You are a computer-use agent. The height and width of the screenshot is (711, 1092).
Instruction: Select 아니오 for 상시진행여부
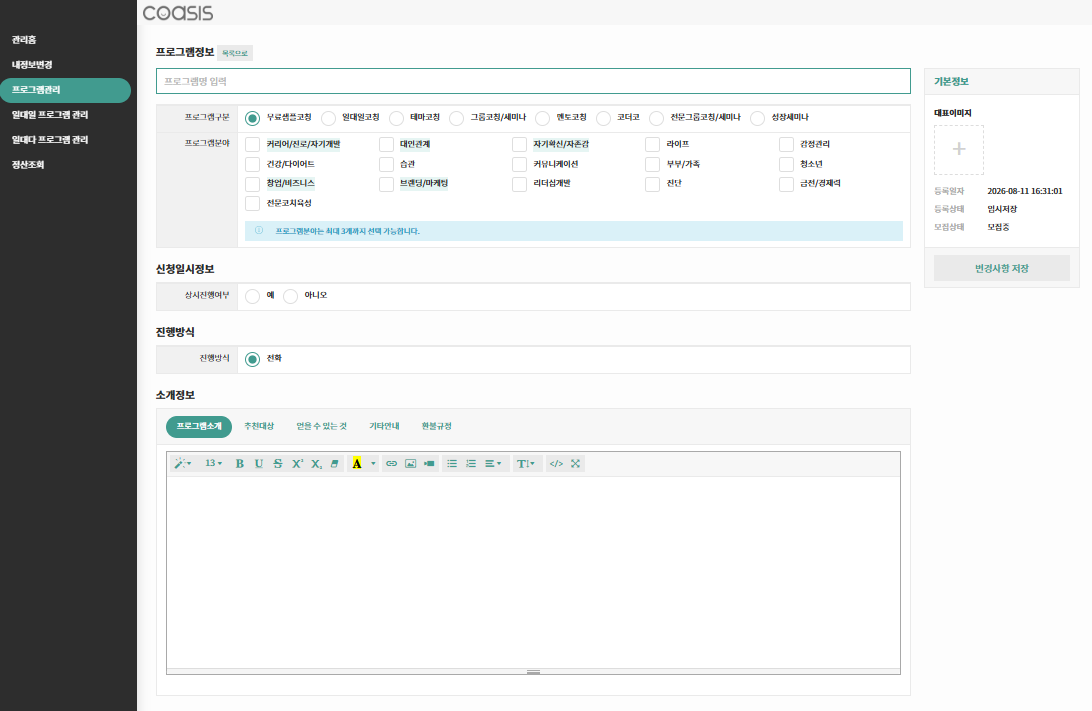pyautogui.click(x=290, y=296)
